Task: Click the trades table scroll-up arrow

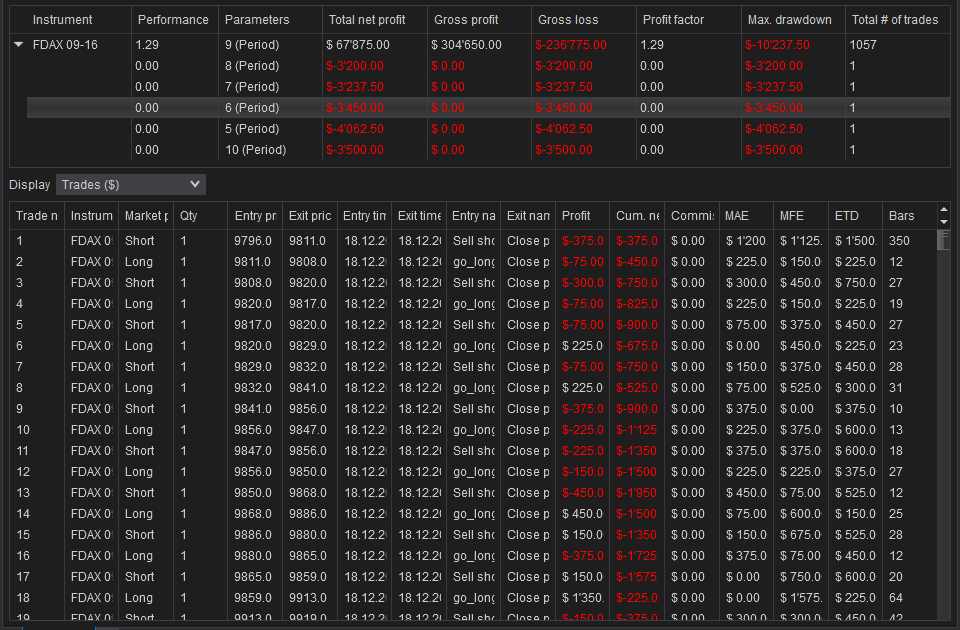Action: coord(943,209)
